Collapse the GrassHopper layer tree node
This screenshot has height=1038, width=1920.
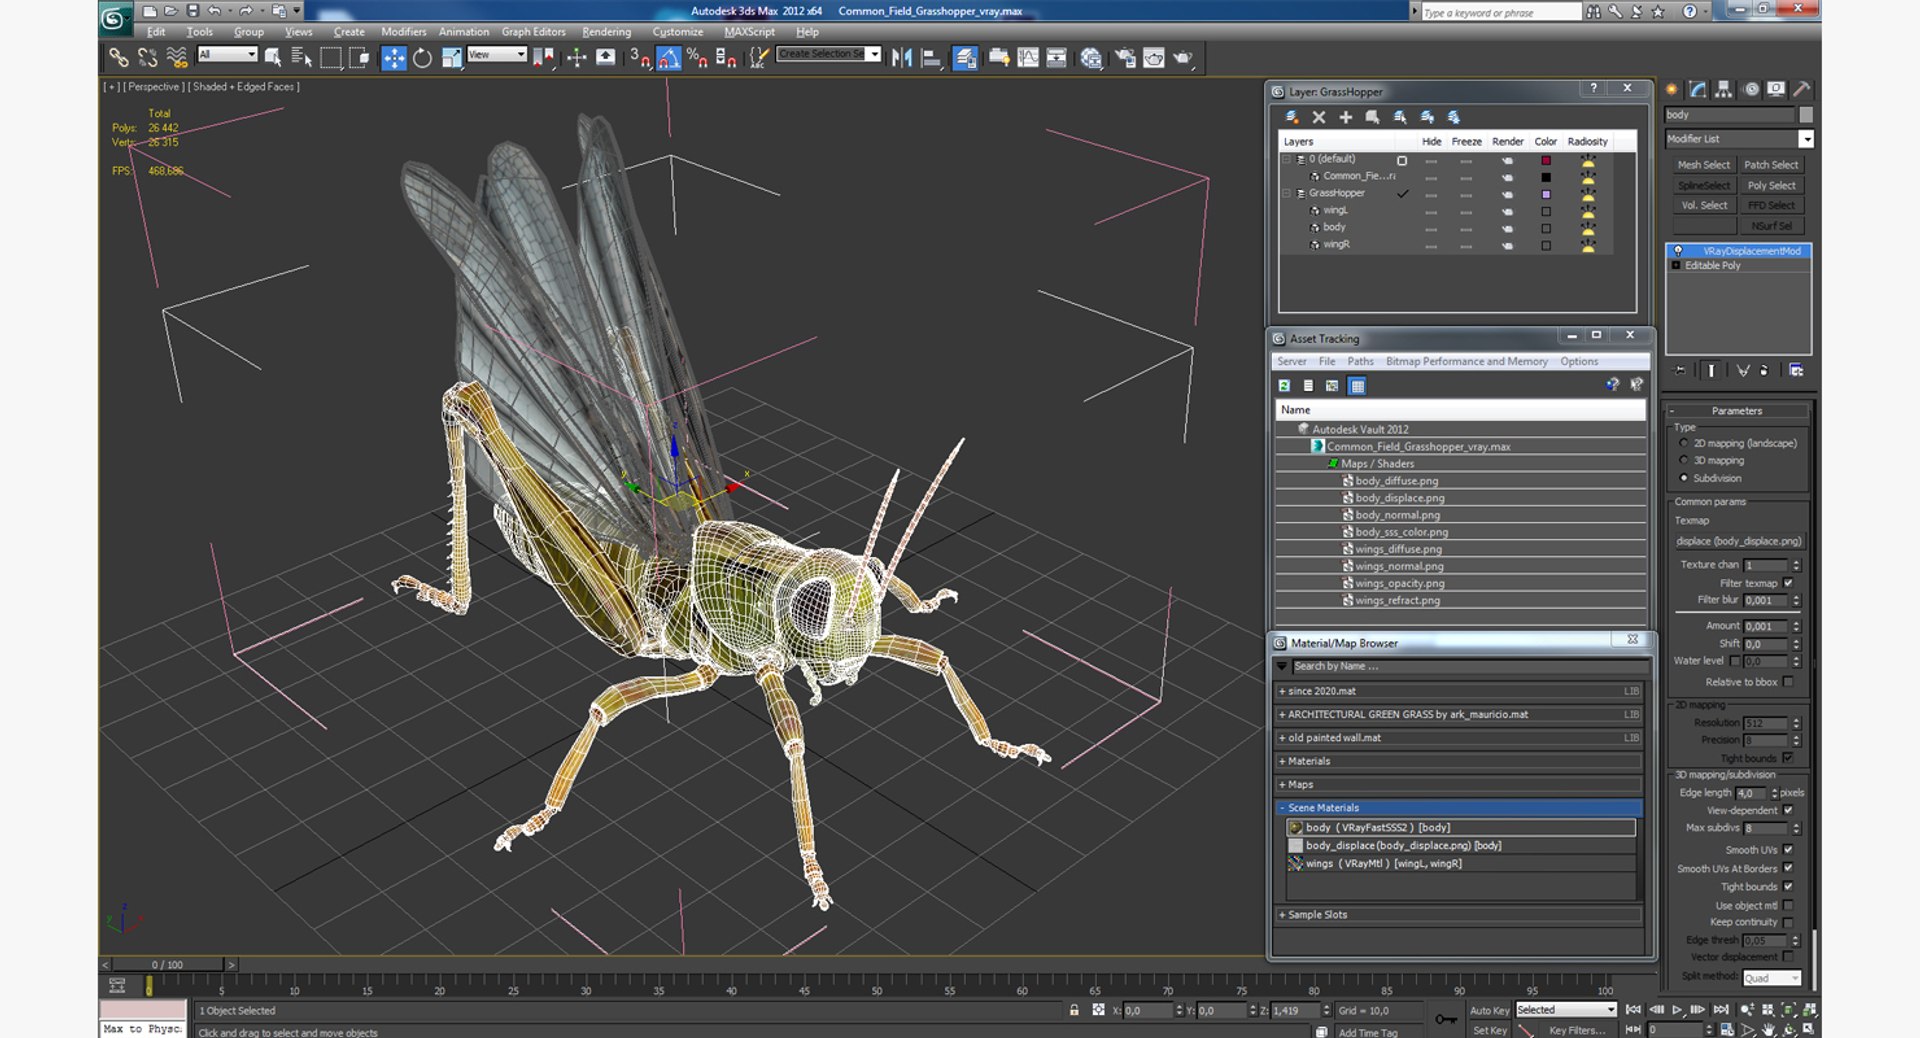click(x=1287, y=193)
